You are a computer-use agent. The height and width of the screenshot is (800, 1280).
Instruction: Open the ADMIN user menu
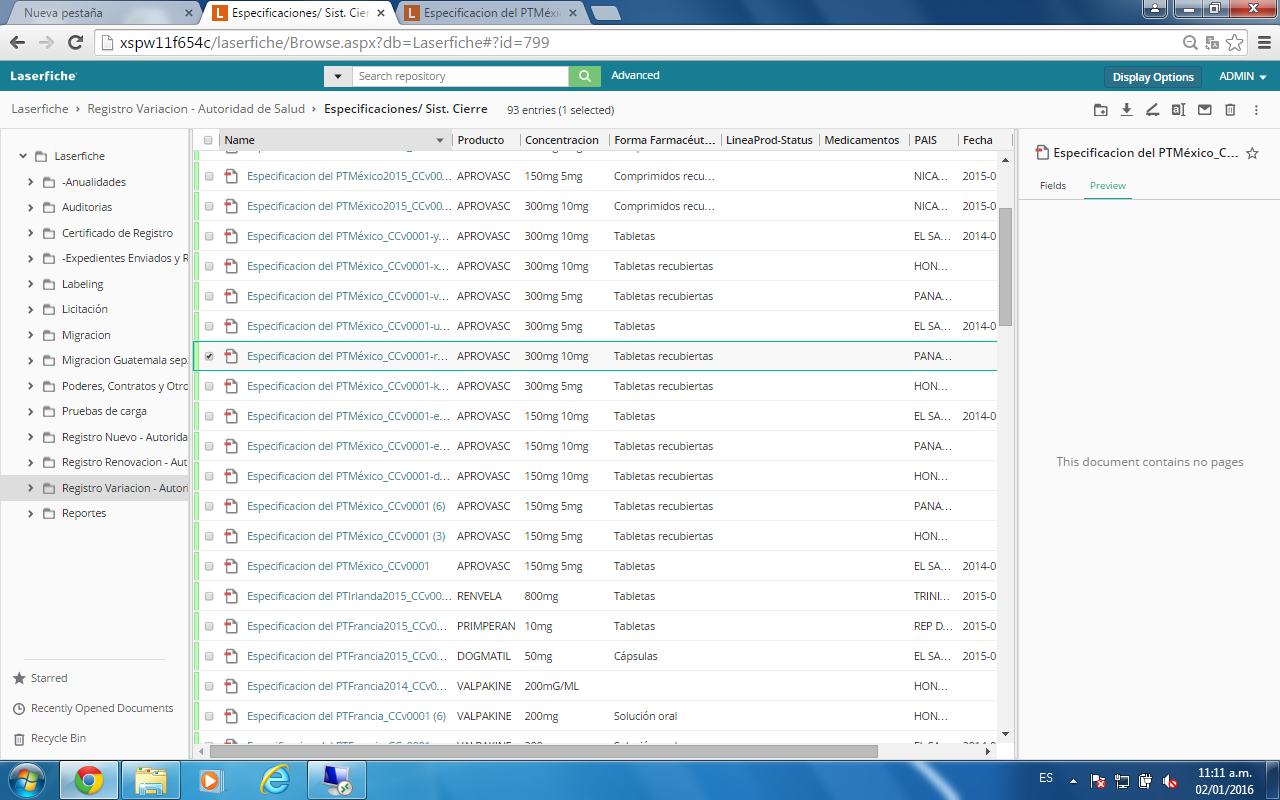click(x=1243, y=76)
